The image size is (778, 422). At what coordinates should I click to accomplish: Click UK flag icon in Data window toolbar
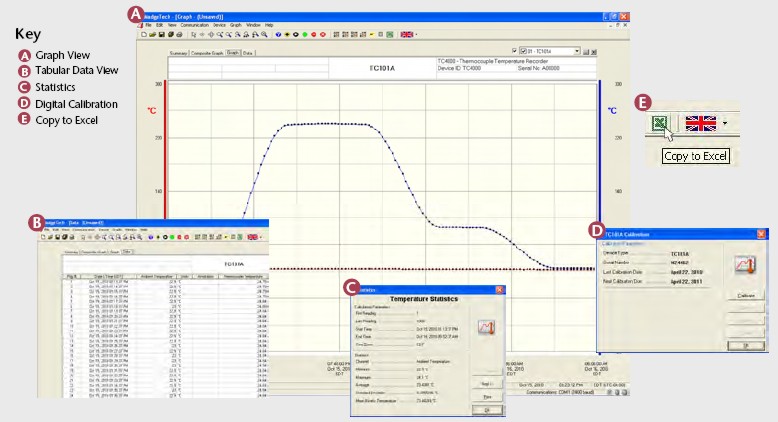point(253,237)
